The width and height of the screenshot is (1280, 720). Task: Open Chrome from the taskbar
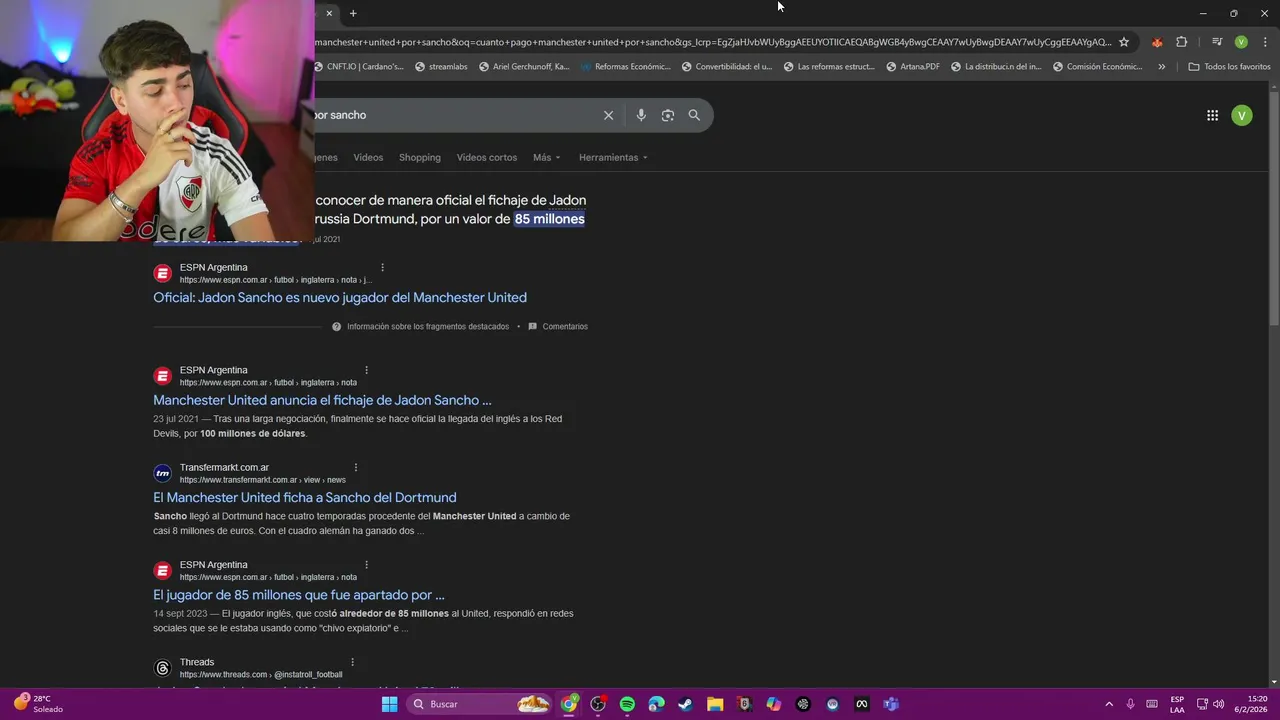coord(569,704)
